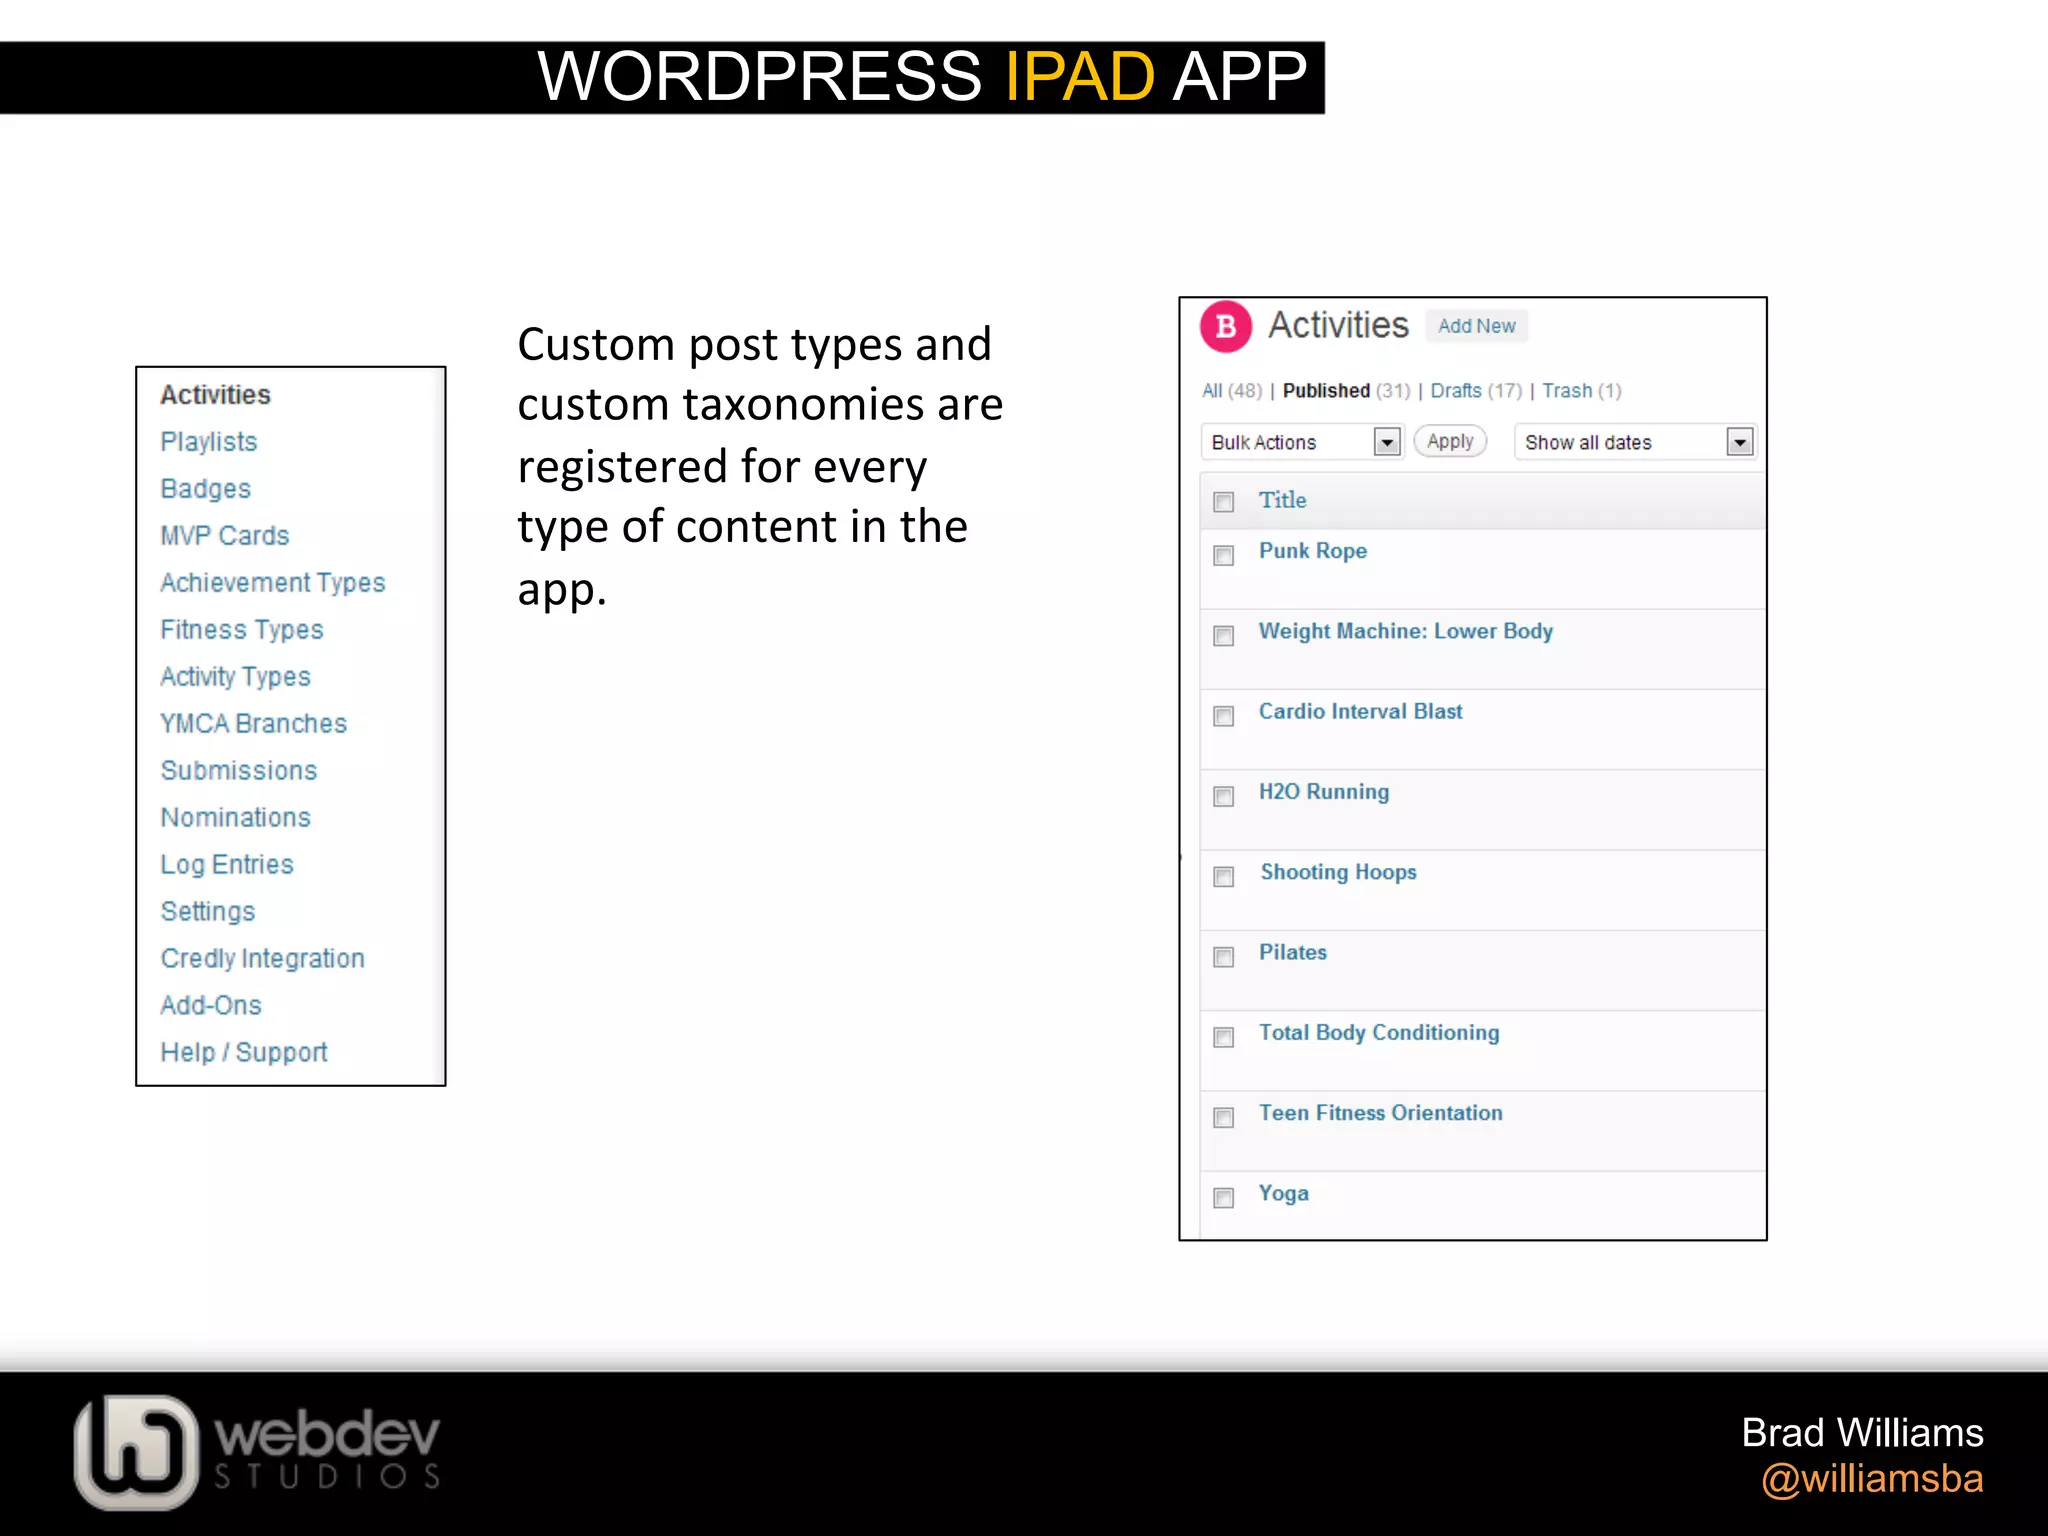Open Credly Integration
This screenshot has width=2048, height=1536.
(x=263, y=959)
